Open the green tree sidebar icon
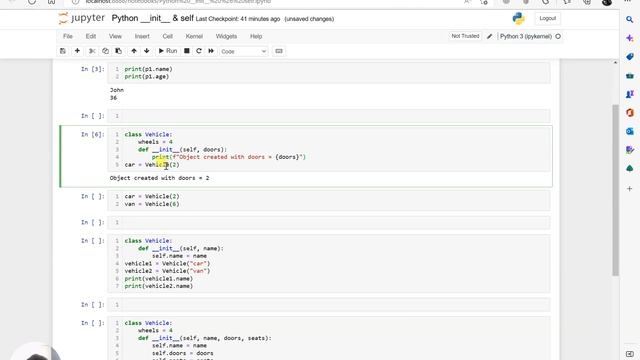Screen dimensions: 640x360 (x=629, y=168)
